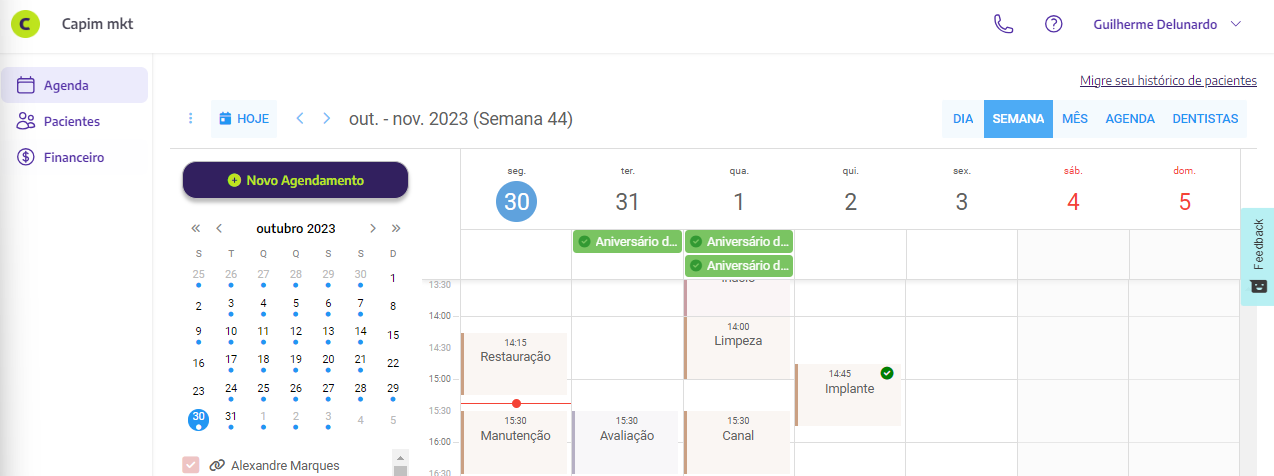Jump forward one year in mini calendar

click(396, 228)
